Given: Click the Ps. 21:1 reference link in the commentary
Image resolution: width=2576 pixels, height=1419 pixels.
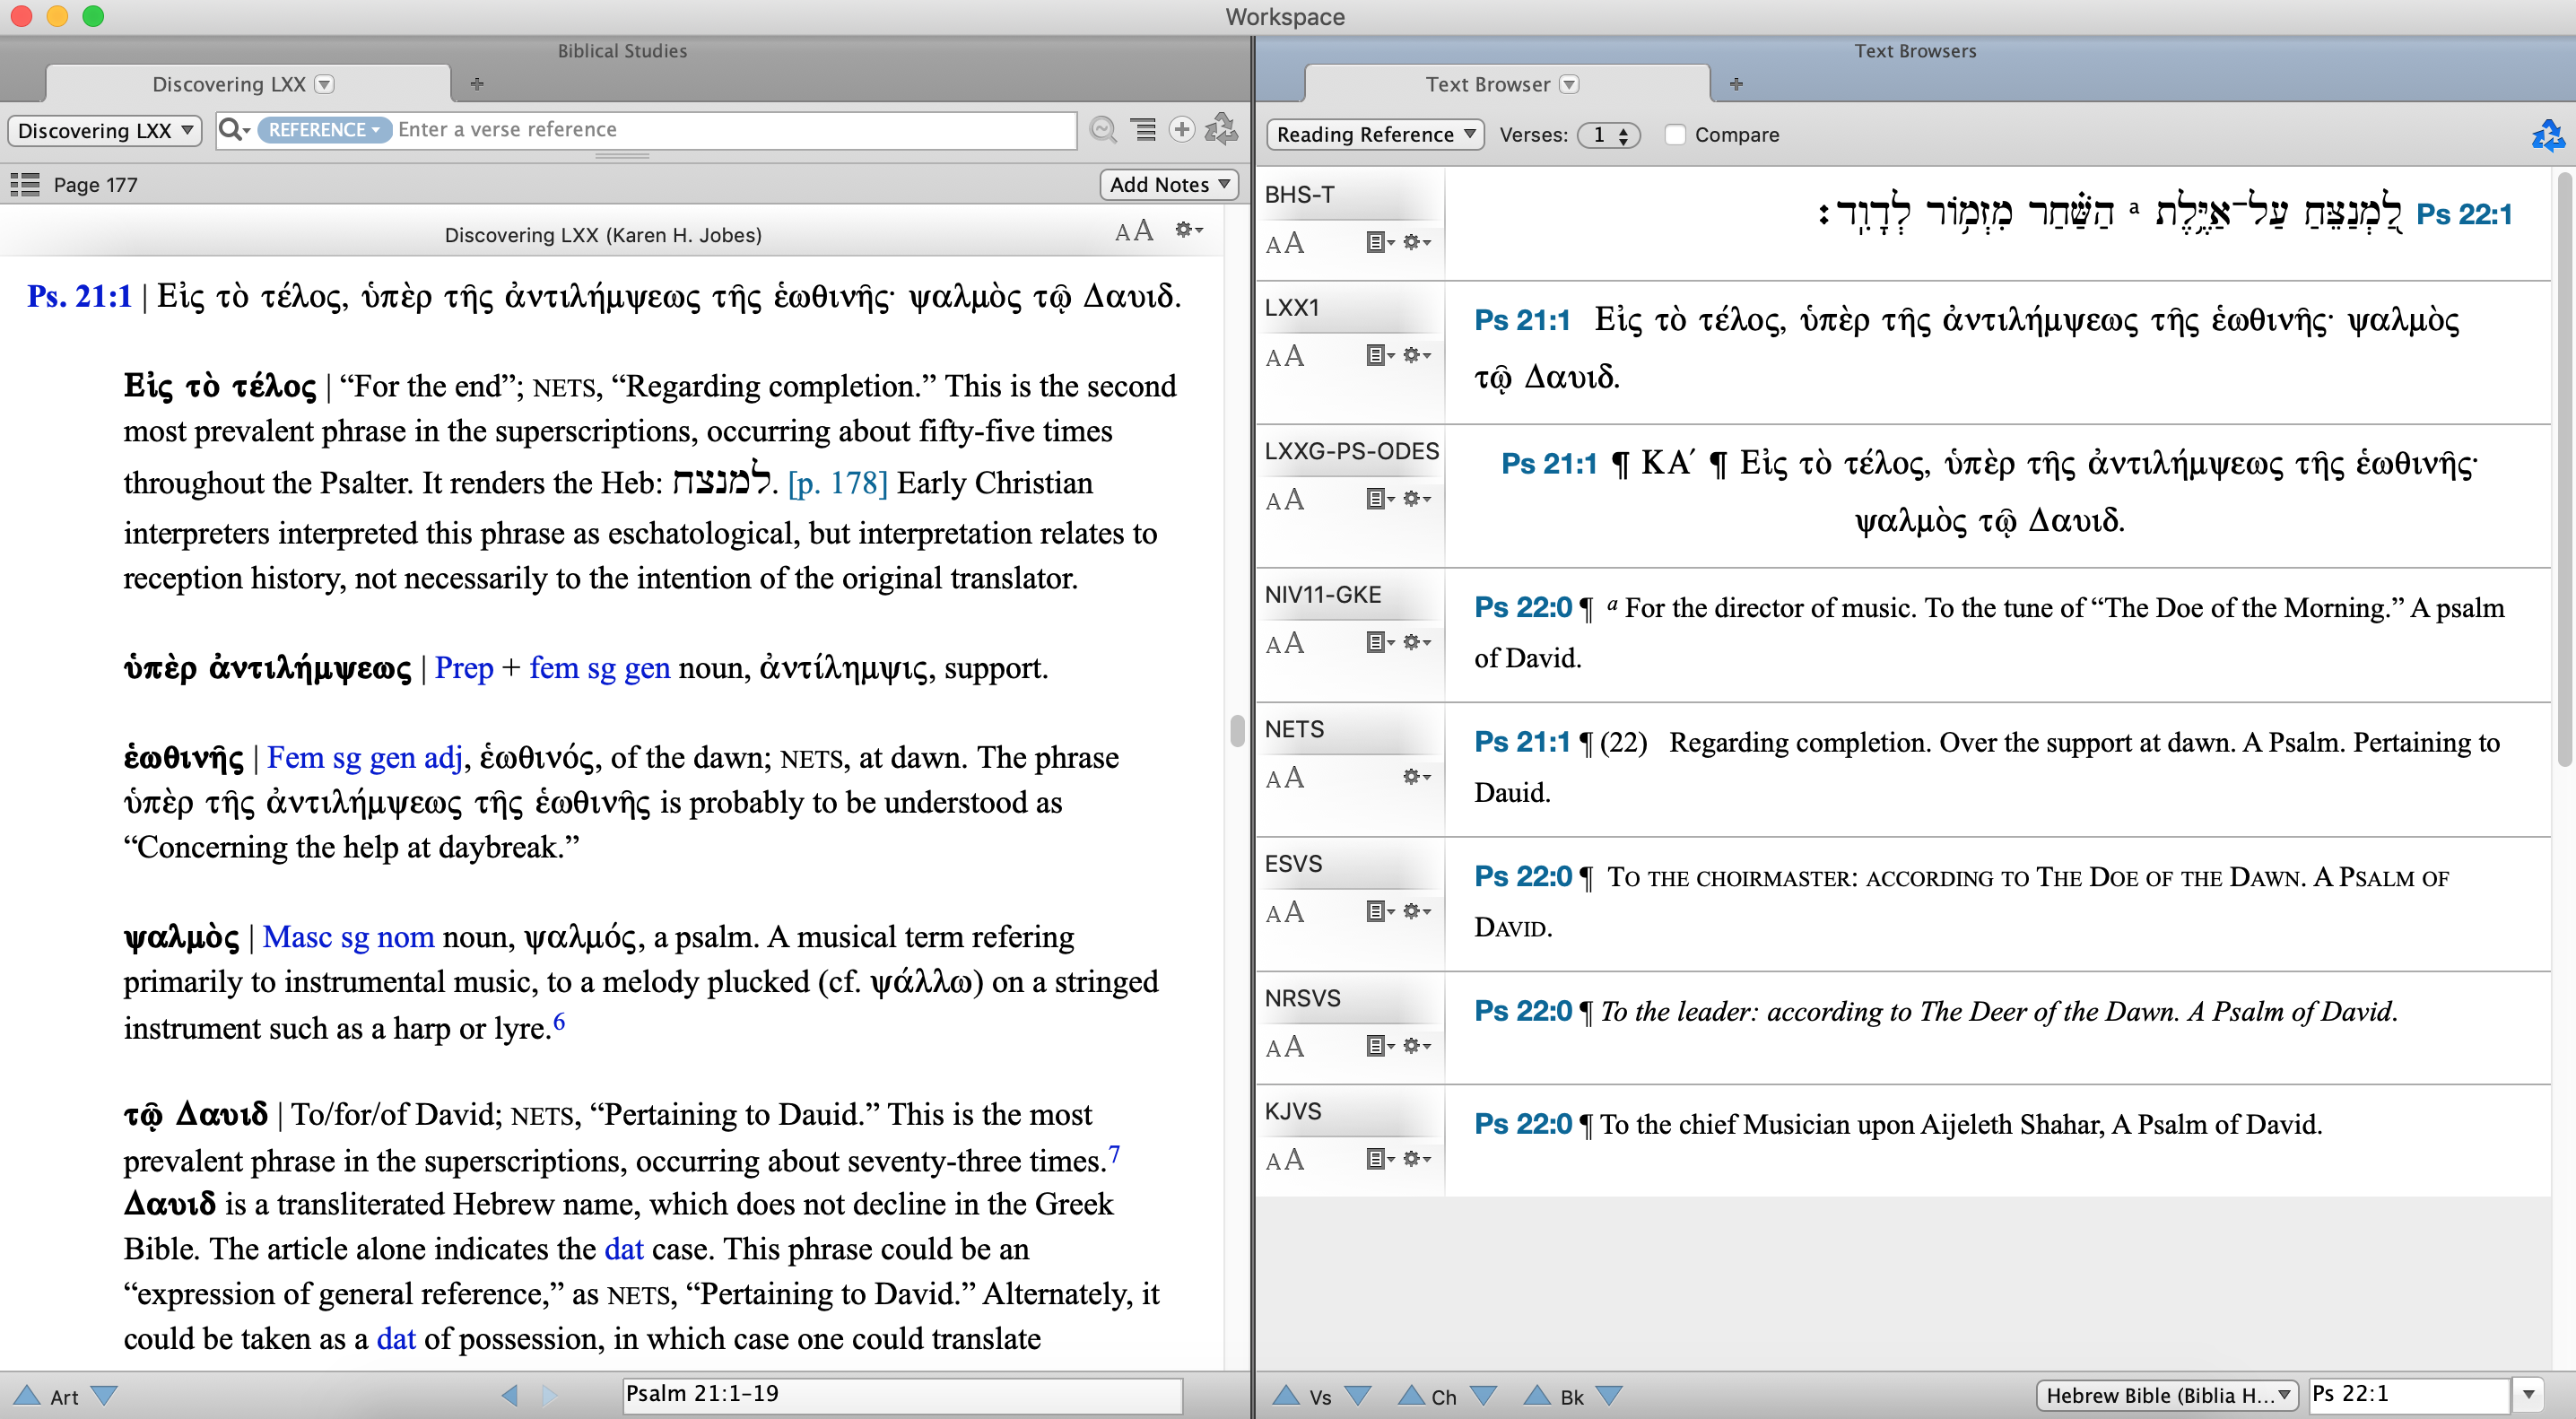Looking at the screenshot, I should [x=79, y=296].
